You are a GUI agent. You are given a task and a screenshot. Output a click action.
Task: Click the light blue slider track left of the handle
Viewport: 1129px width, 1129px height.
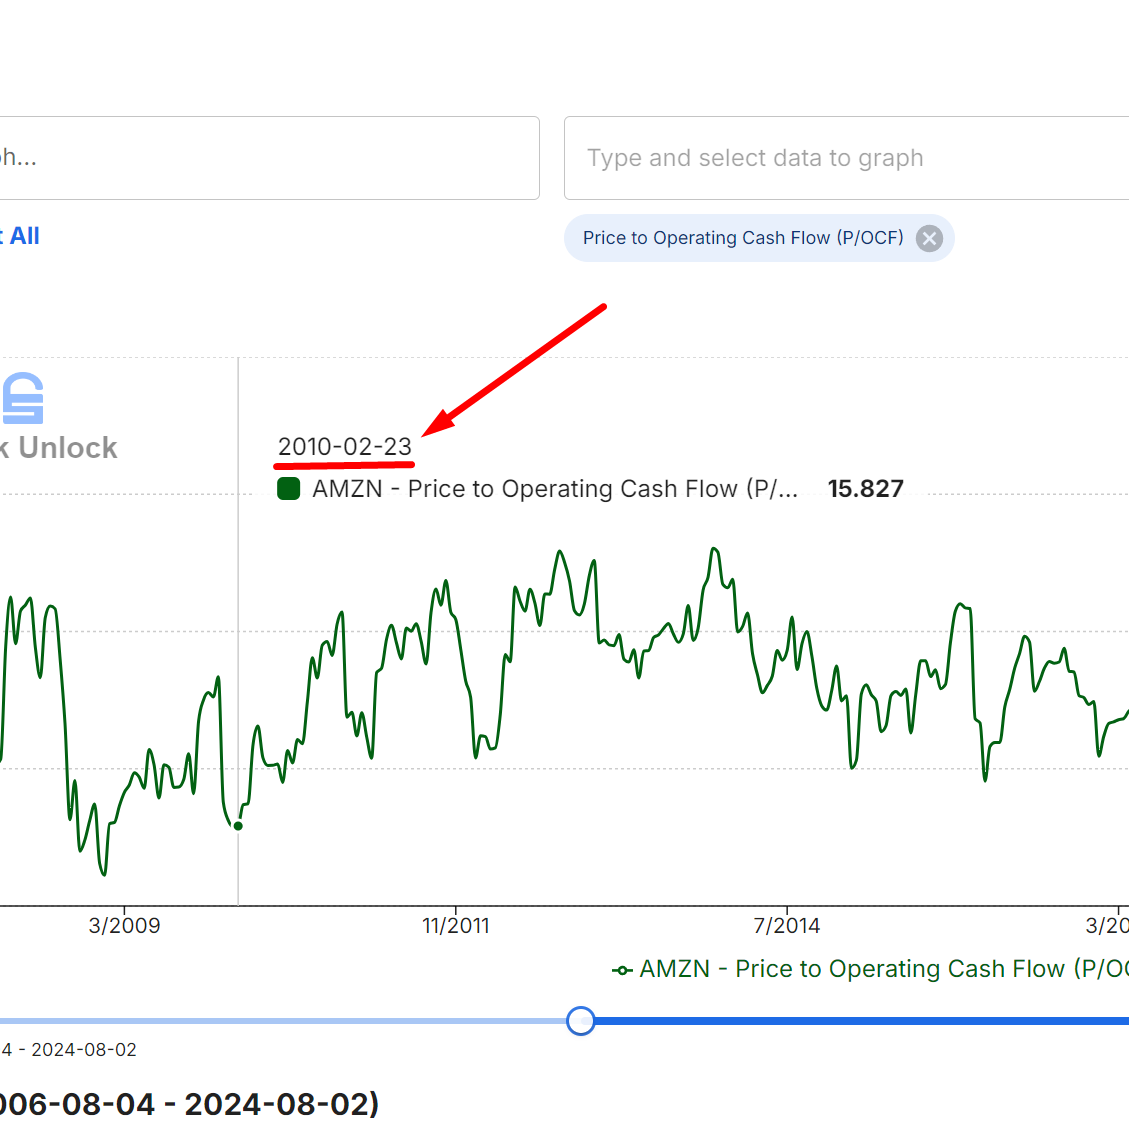click(x=283, y=1021)
